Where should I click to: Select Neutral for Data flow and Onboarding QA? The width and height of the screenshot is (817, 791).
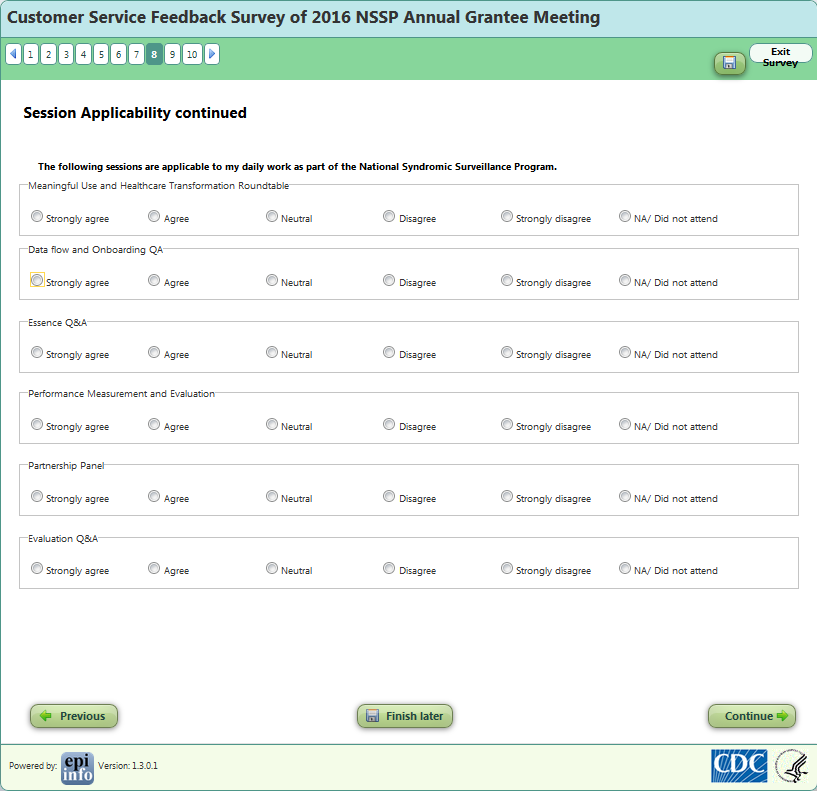pyautogui.click(x=272, y=280)
